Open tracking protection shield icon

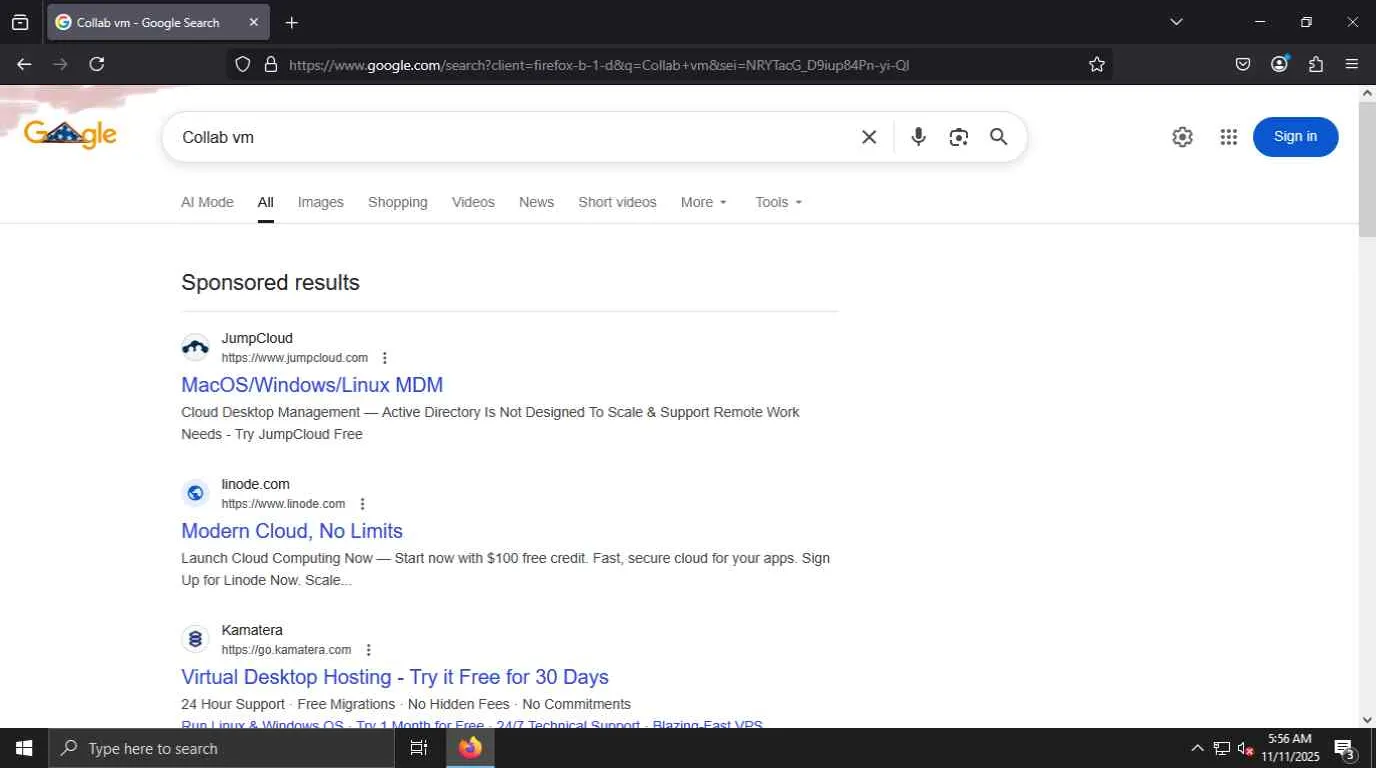pos(242,64)
